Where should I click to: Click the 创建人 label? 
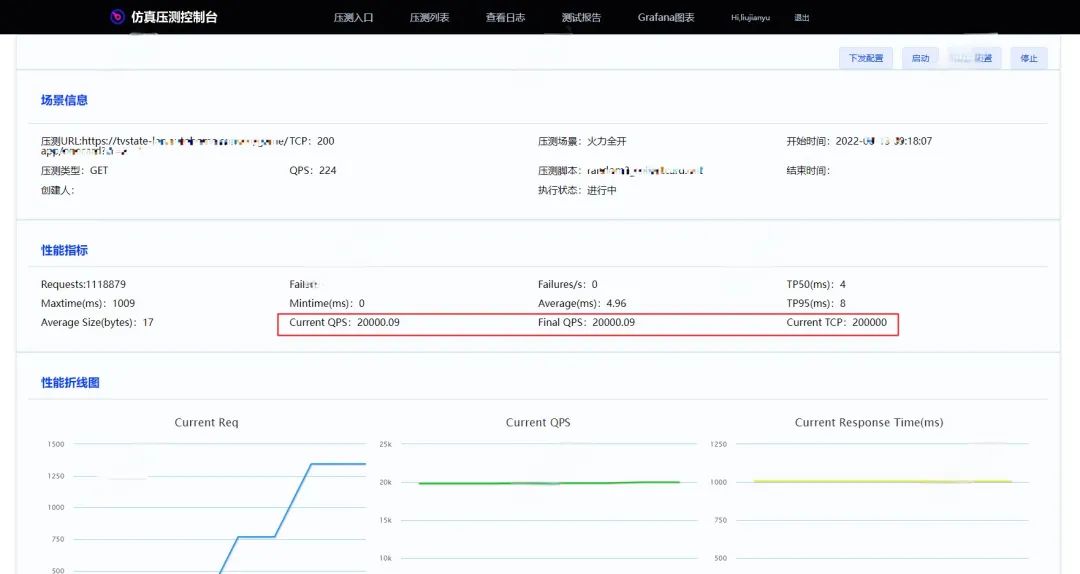click(x=57, y=190)
